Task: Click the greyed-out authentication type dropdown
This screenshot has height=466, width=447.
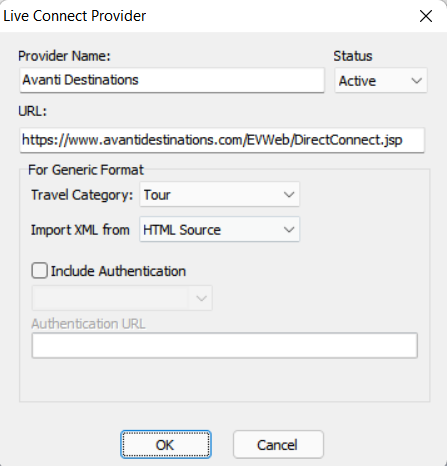Action: tap(122, 298)
